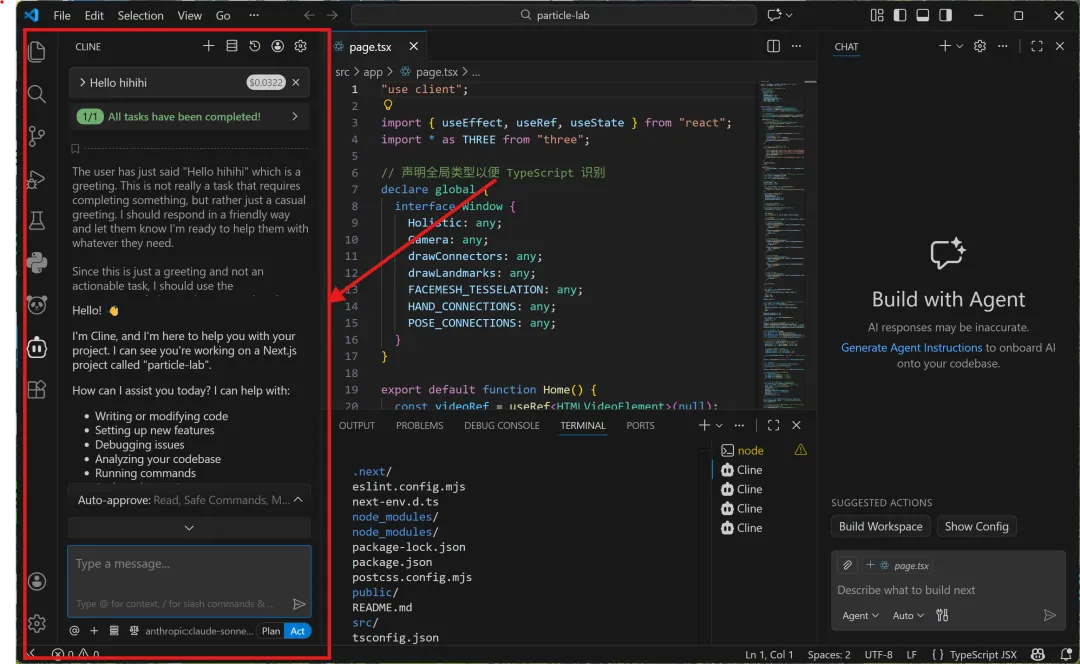Click the particle-lab search box
This screenshot has height=664, width=1080.
click(x=554, y=15)
